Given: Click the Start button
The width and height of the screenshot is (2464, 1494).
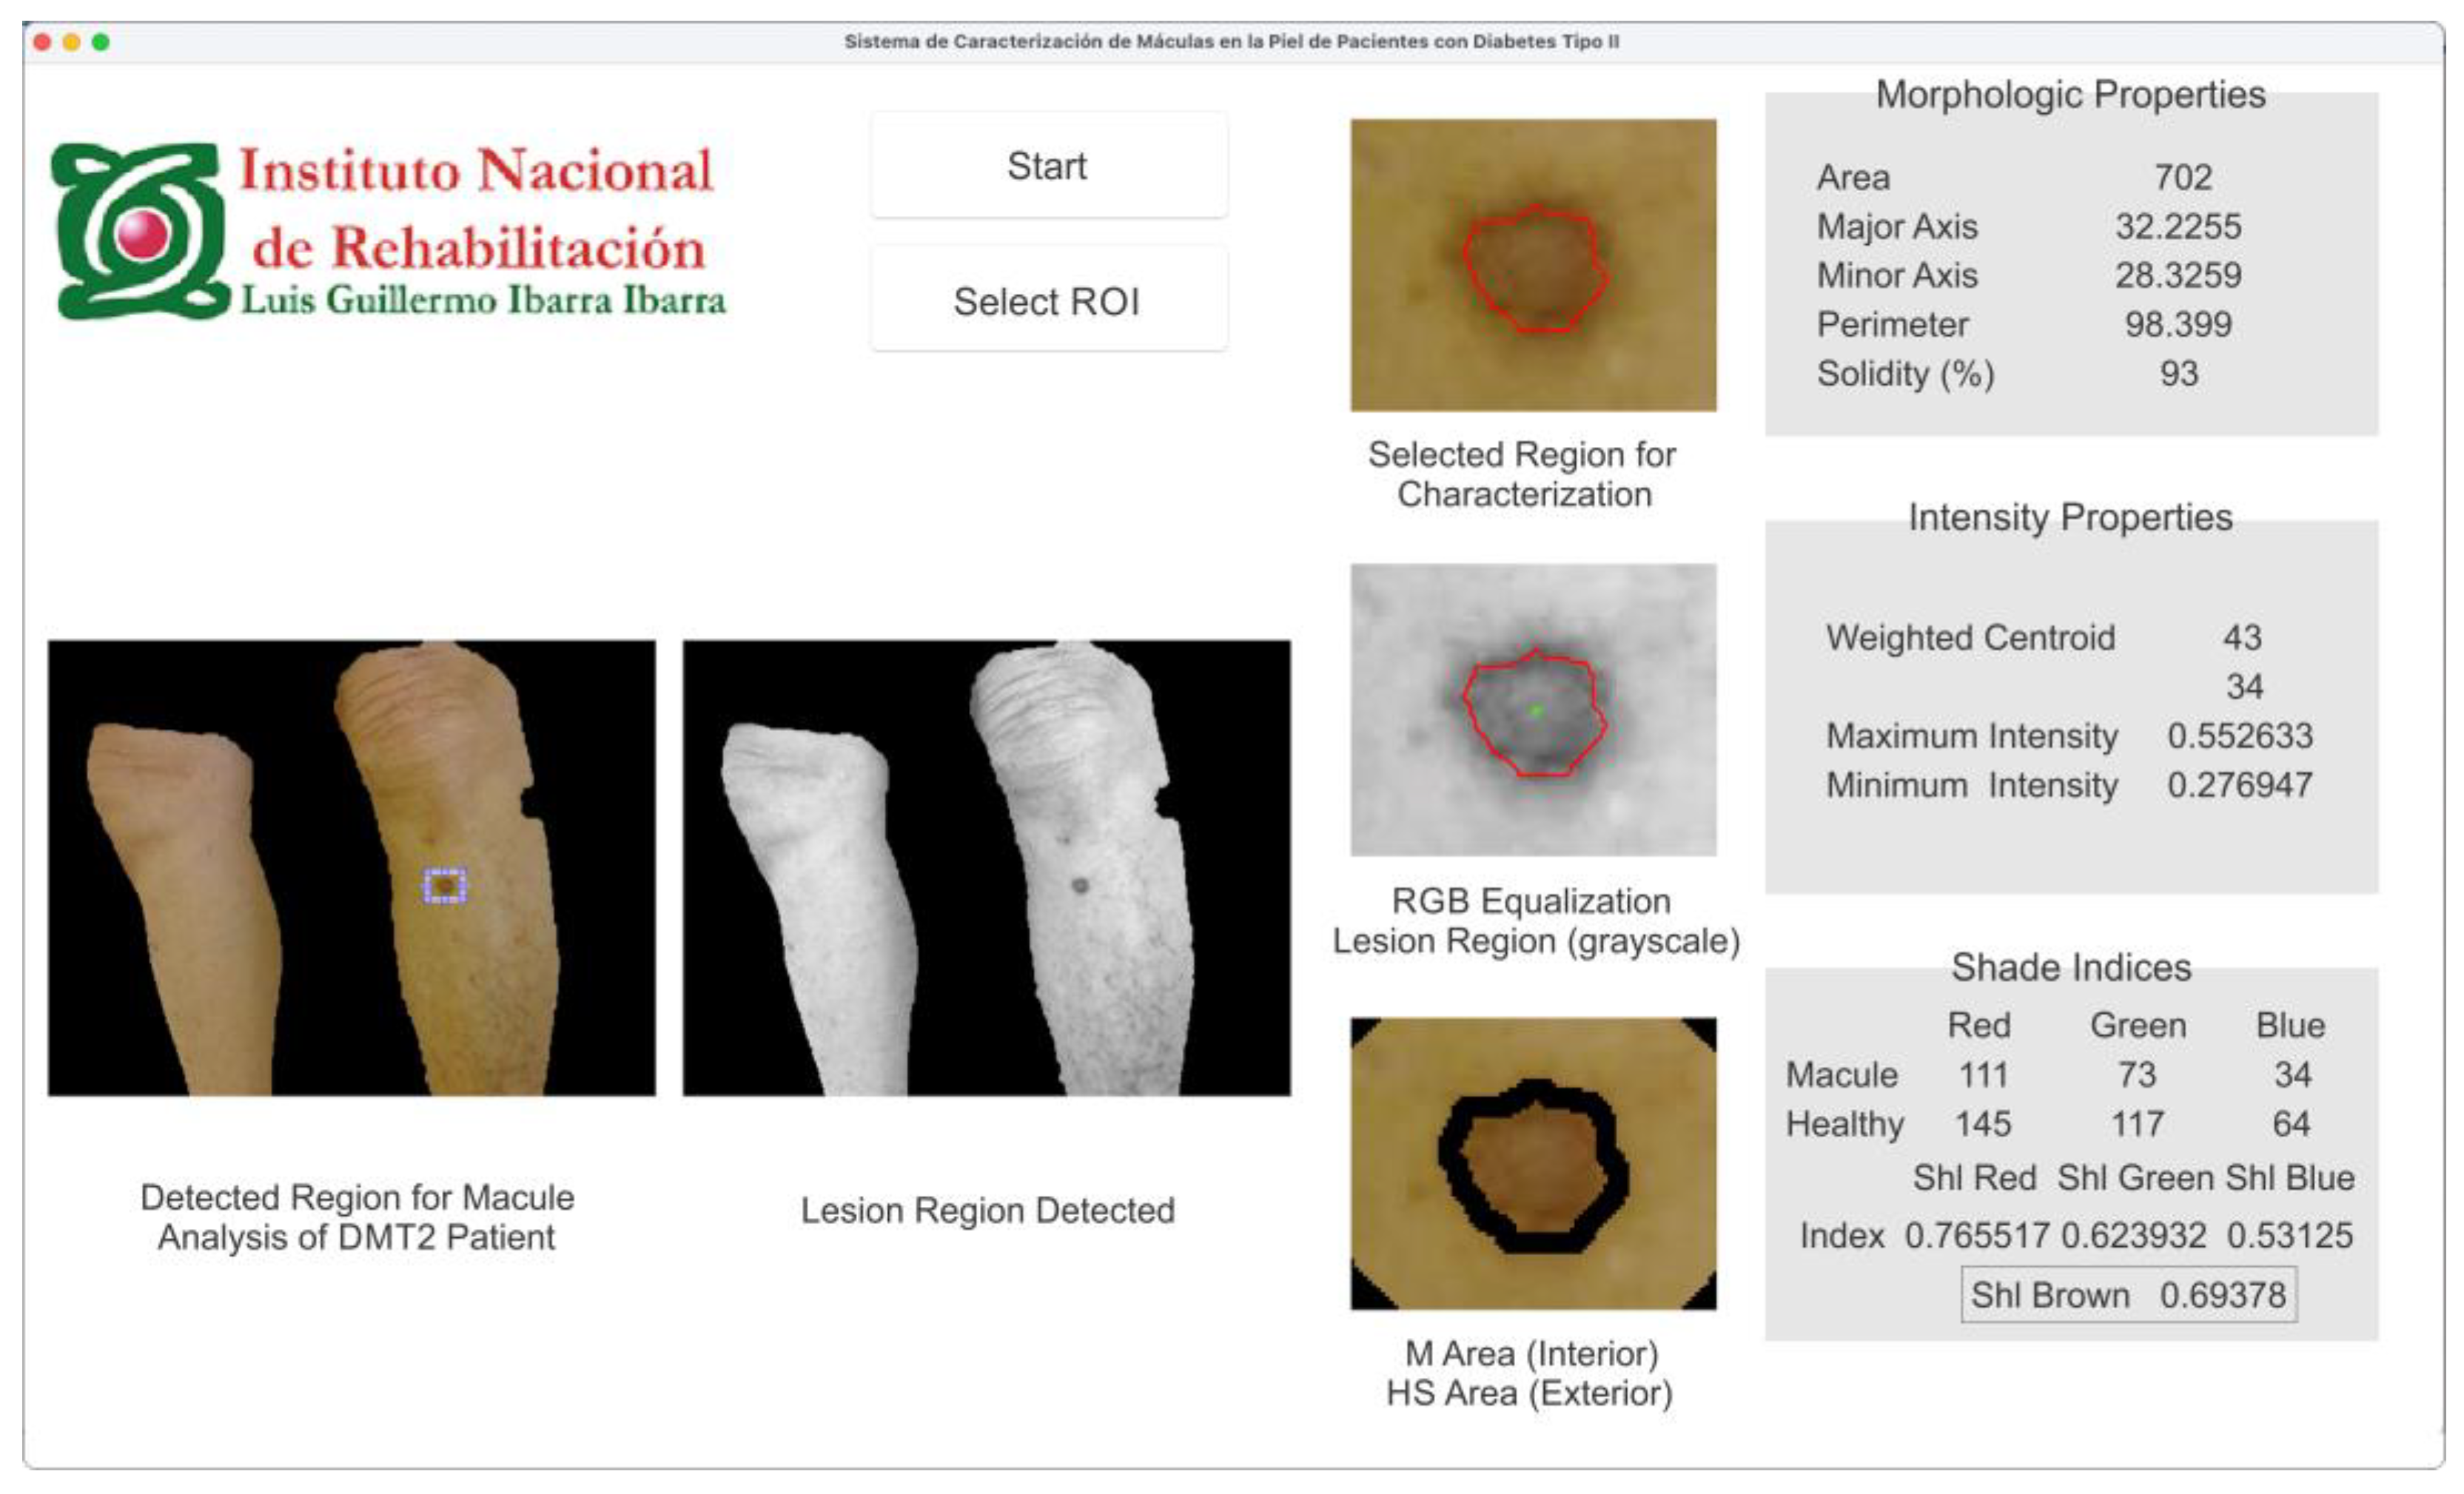Looking at the screenshot, I should pos(1048,166).
